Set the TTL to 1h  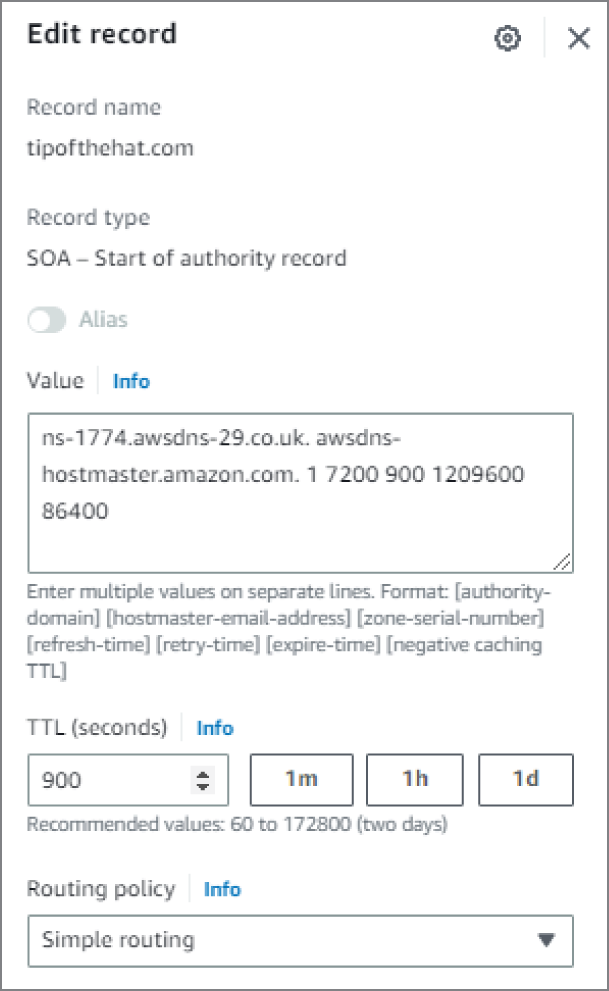(x=415, y=779)
